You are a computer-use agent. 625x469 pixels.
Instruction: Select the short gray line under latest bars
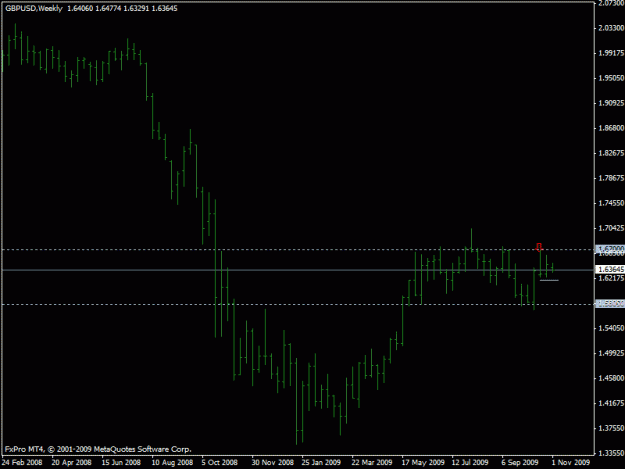[x=549, y=280]
